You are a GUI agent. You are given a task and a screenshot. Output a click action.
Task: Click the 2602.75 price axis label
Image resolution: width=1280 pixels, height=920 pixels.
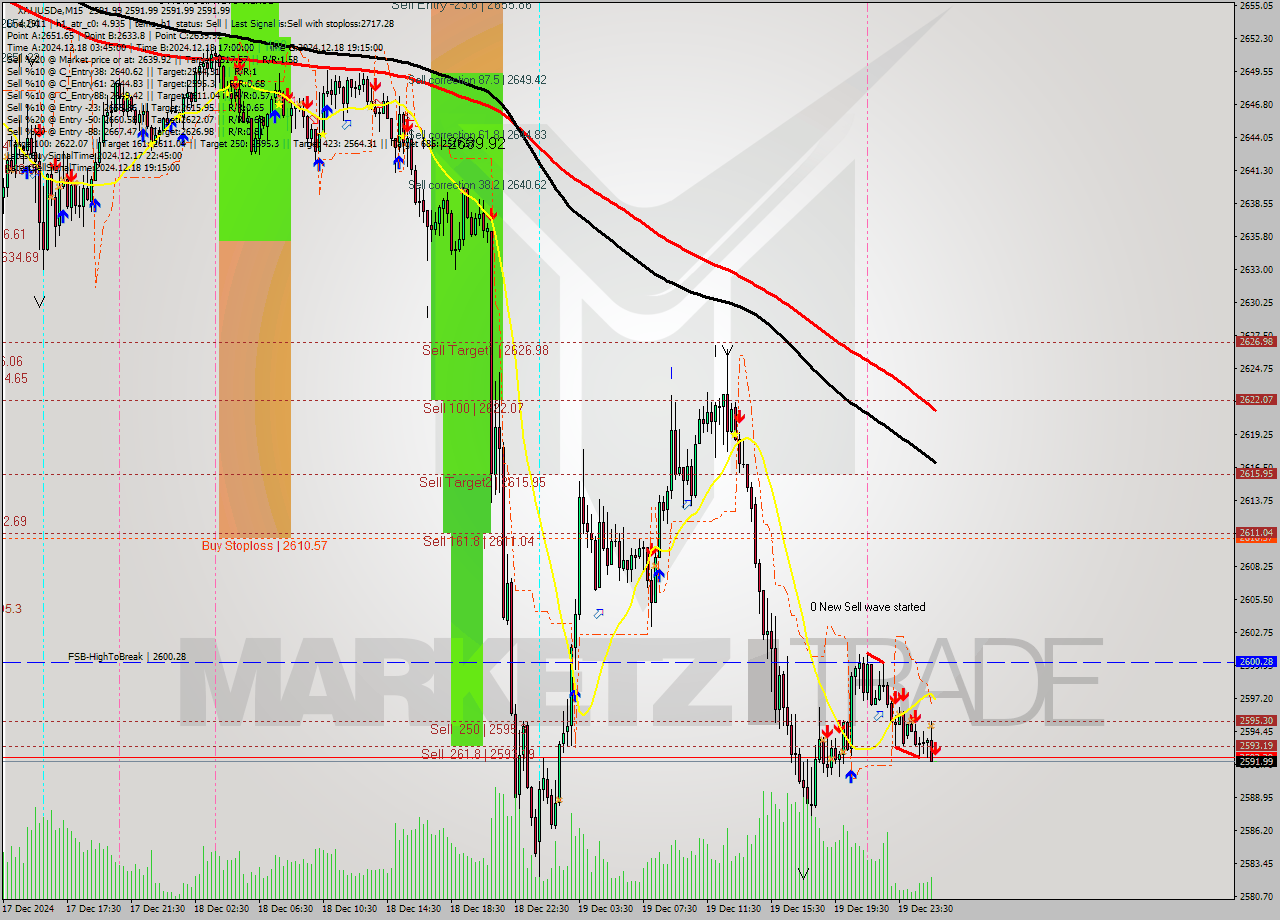[x=1256, y=633]
